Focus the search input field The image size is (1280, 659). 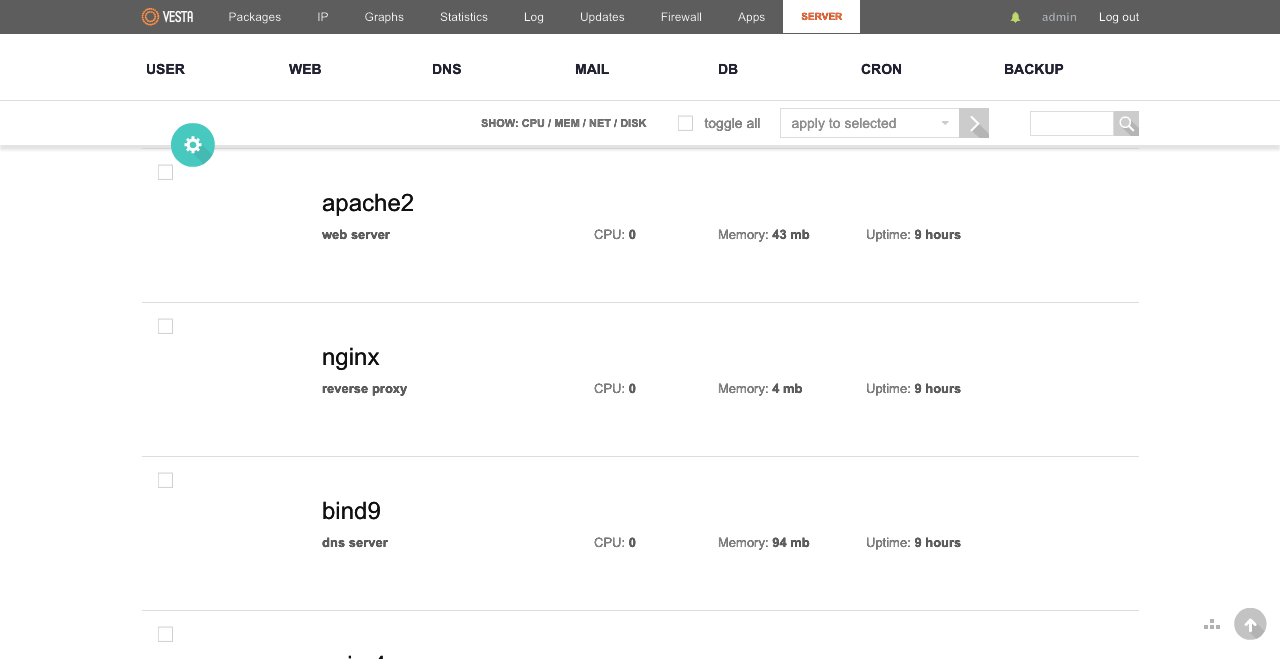pyautogui.click(x=1071, y=124)
